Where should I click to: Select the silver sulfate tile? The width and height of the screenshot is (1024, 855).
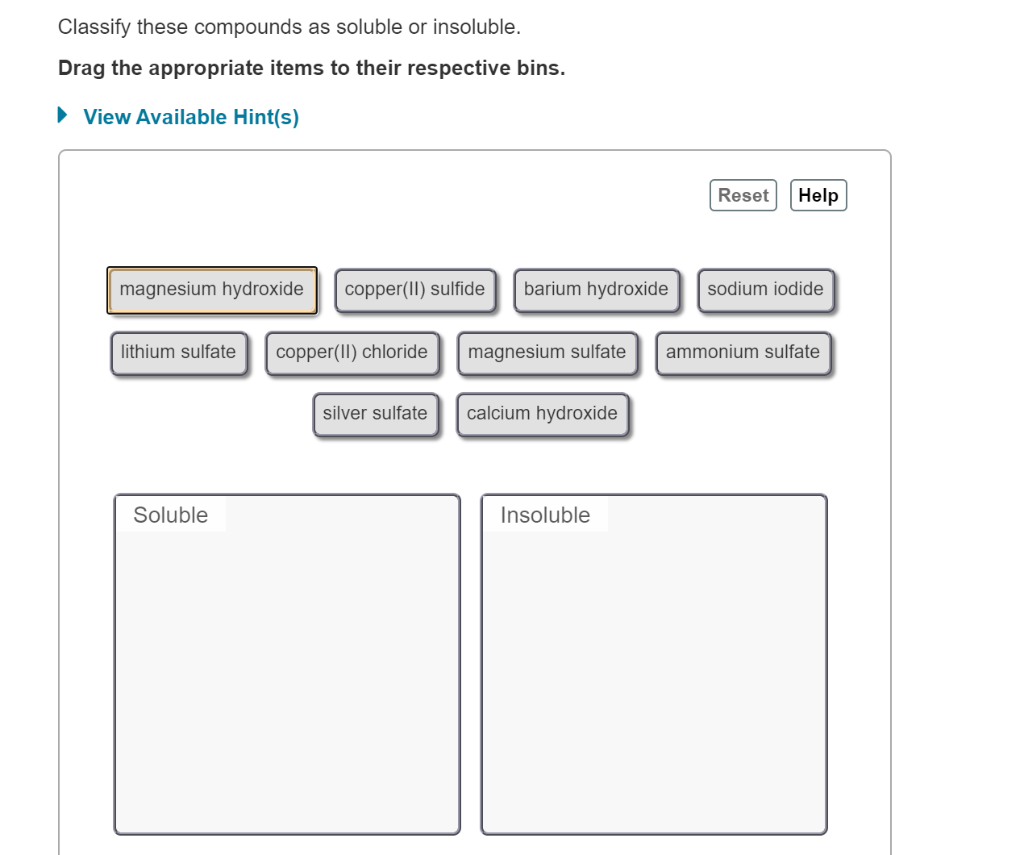click(x=376, y=414)
